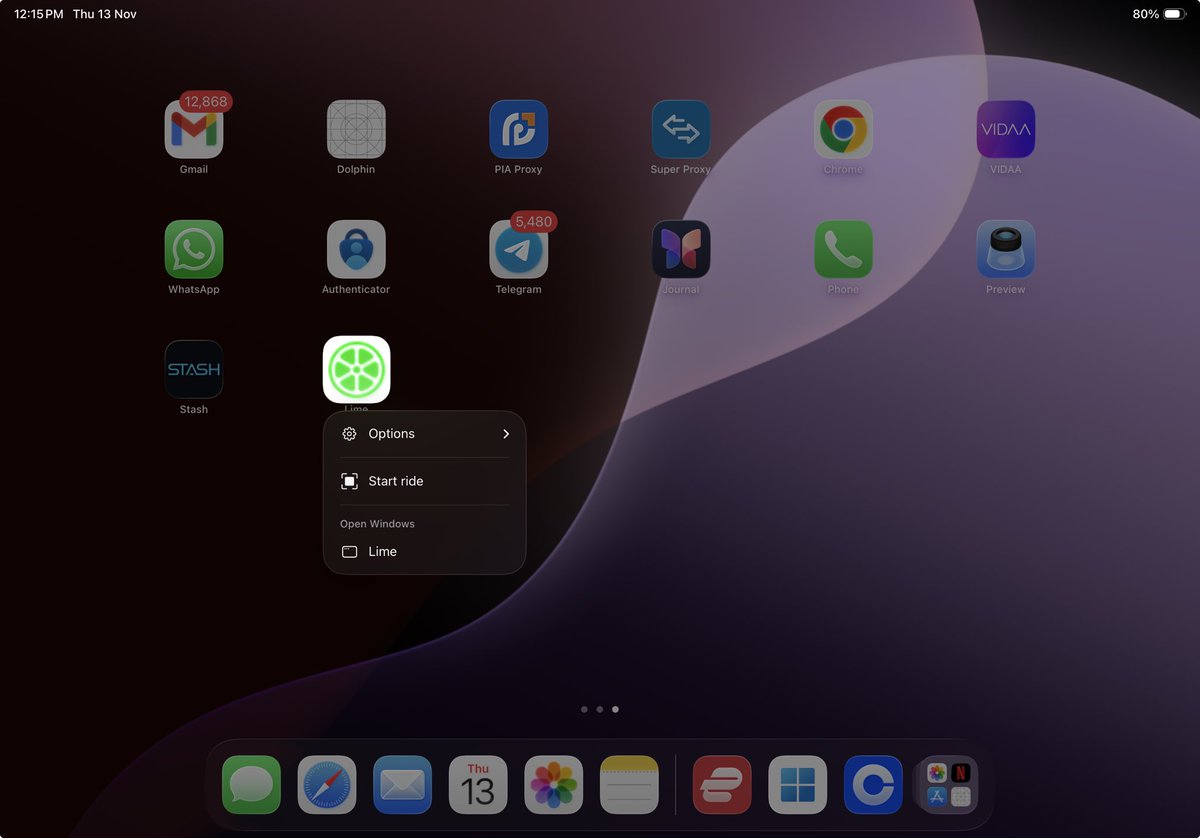1200x838 pixels.
Task: Launch the Authenticator app
Action: [x=356, y=249]
